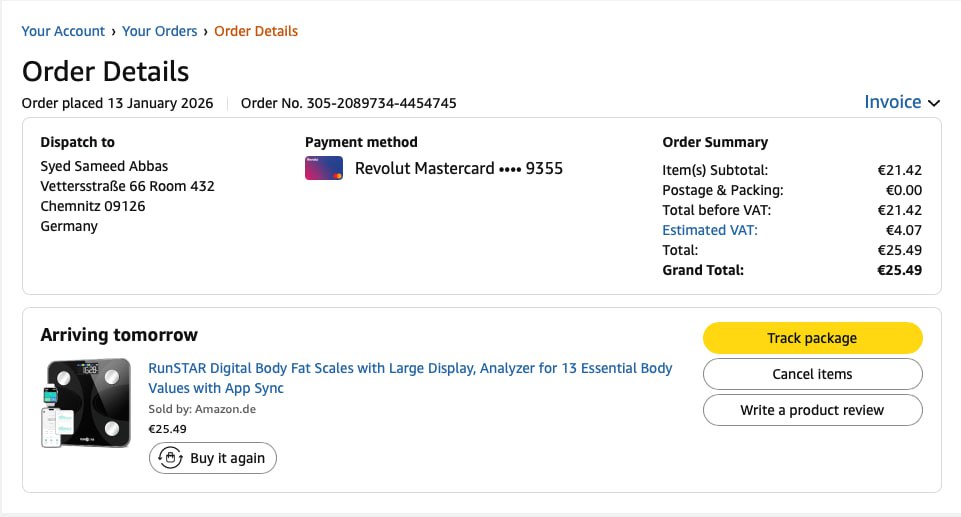The image size is (961, 517).
Task: Choose Write a product review
Action: [x=812, y=410]
